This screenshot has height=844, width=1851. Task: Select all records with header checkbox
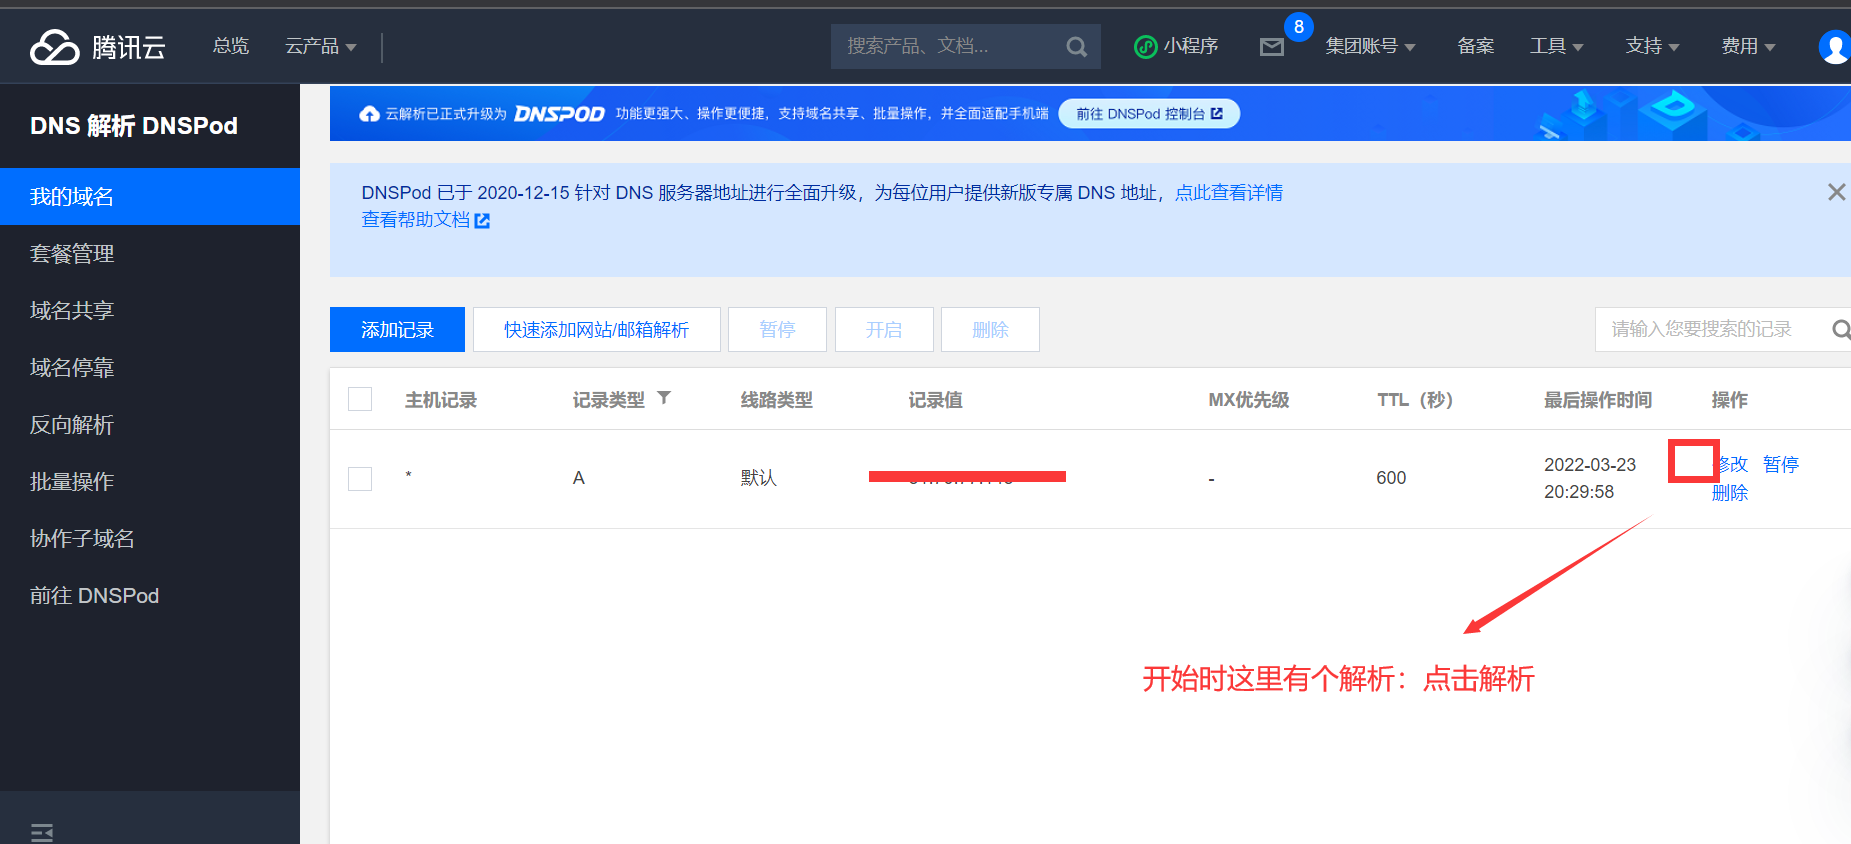[360, 399]
